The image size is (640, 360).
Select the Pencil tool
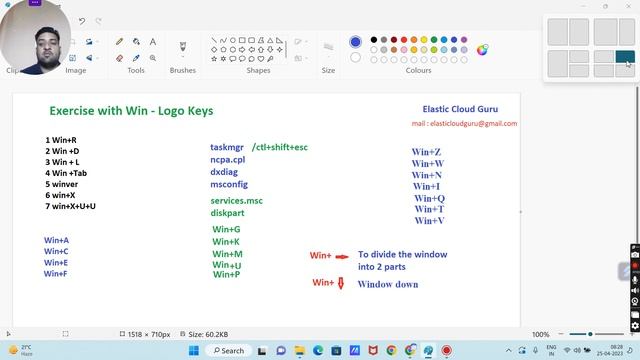tap(120, 41)
